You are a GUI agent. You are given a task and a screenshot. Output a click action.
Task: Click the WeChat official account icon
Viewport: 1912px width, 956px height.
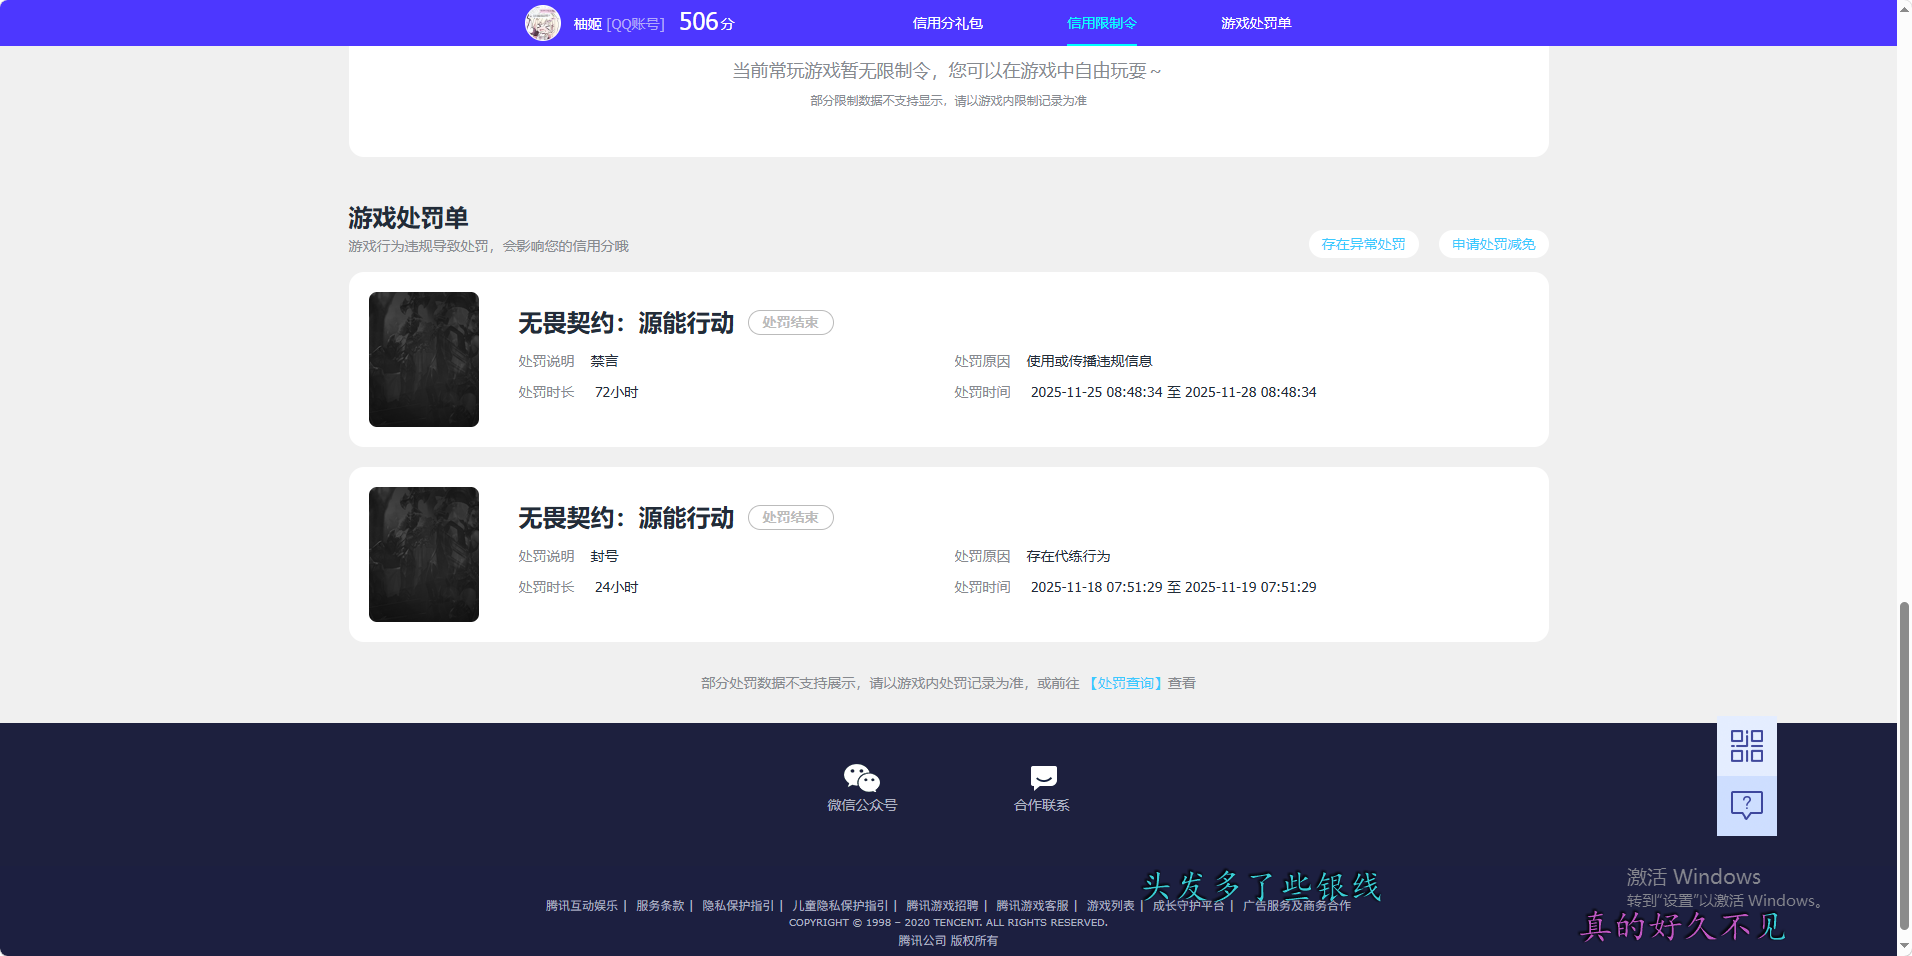[x=862, y=777]
